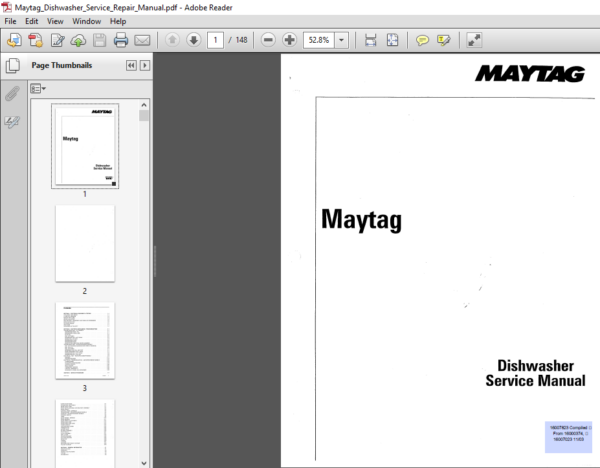Select the page 1 thumbnail
The width and height of the screenshot is (600, 468).
click(85, 146)
